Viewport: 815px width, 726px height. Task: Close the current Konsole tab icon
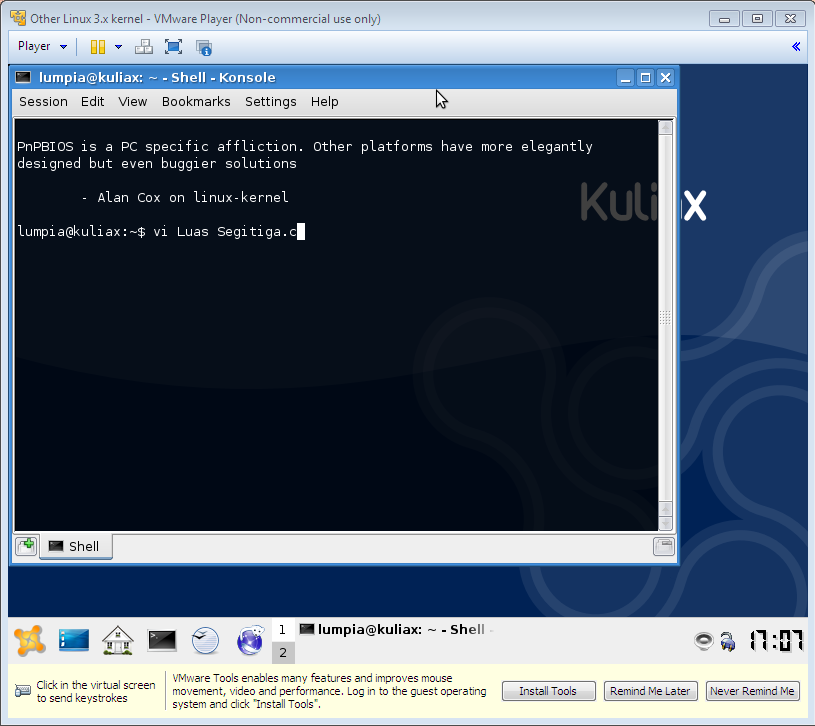pyautogui.click(x=663, y=546)
